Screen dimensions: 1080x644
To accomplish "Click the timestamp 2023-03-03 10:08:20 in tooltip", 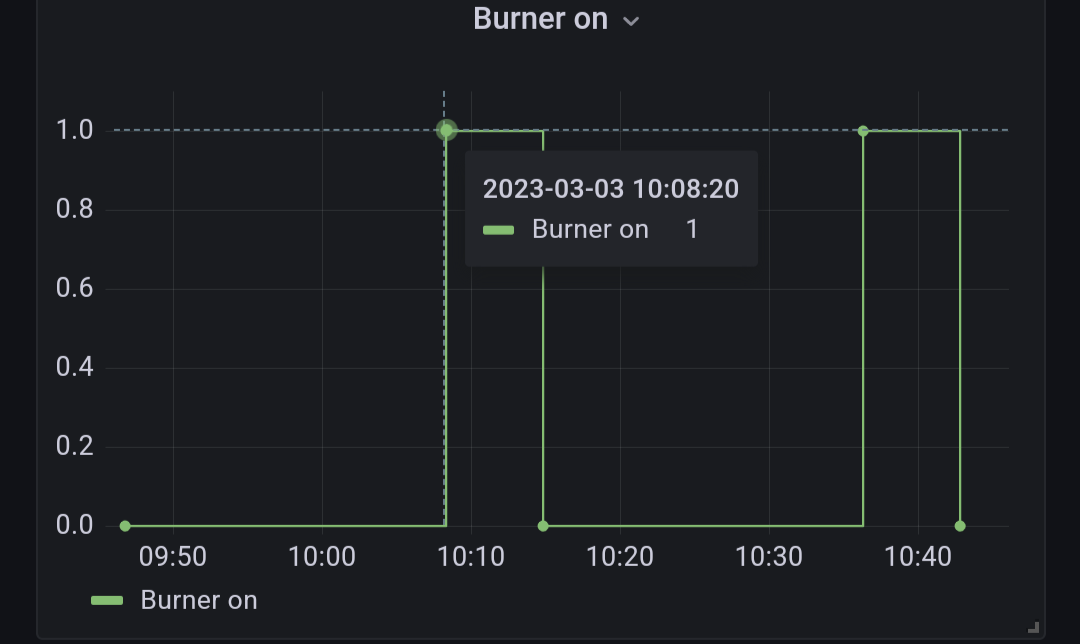I will coord(610,188).
